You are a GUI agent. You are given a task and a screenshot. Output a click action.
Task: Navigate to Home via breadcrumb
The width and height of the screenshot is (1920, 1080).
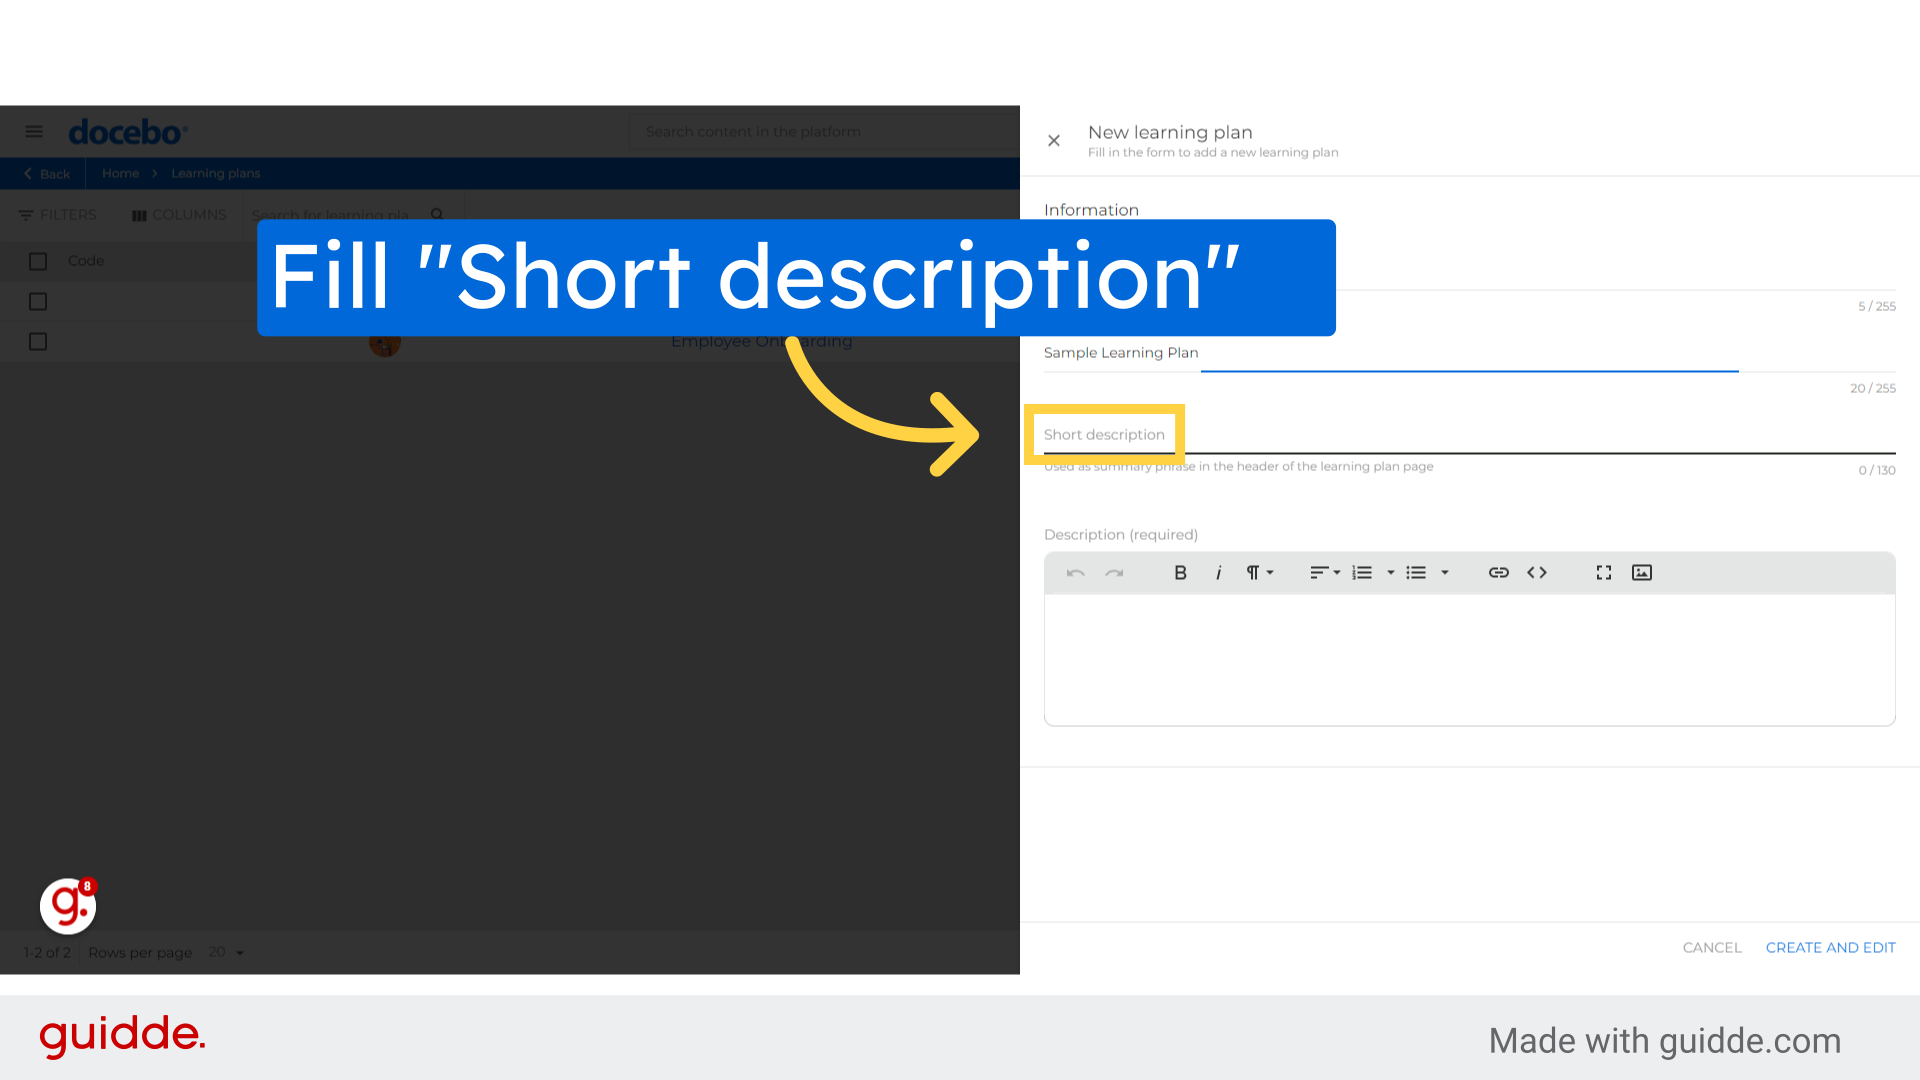(120, 173)
